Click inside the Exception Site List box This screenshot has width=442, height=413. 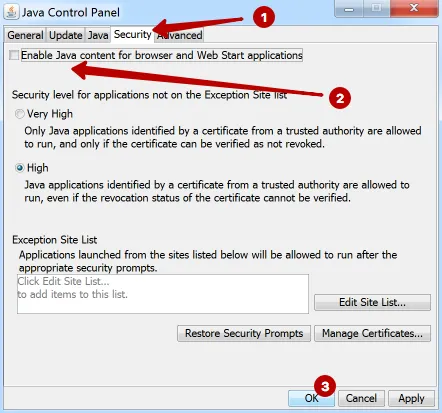[163, 294]
